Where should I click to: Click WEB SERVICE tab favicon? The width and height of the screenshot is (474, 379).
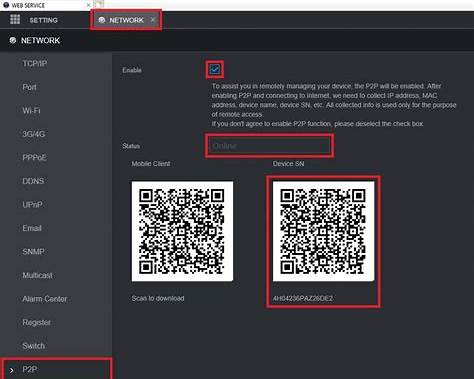(x=6, y=5)
